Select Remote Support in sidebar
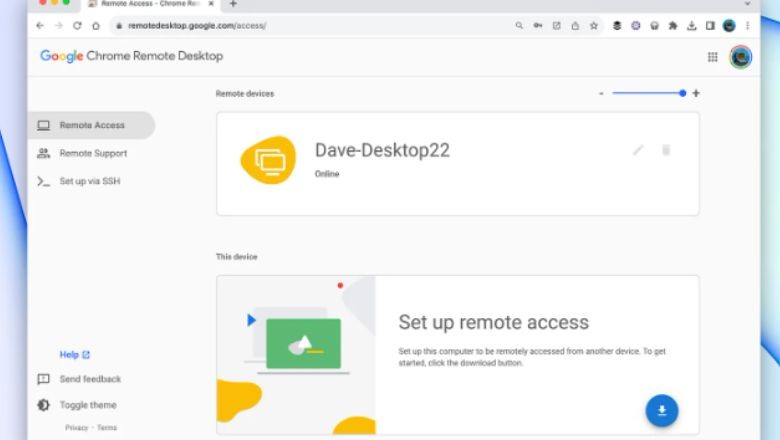This screenshot has width=780, height=440. click(92, 153)
